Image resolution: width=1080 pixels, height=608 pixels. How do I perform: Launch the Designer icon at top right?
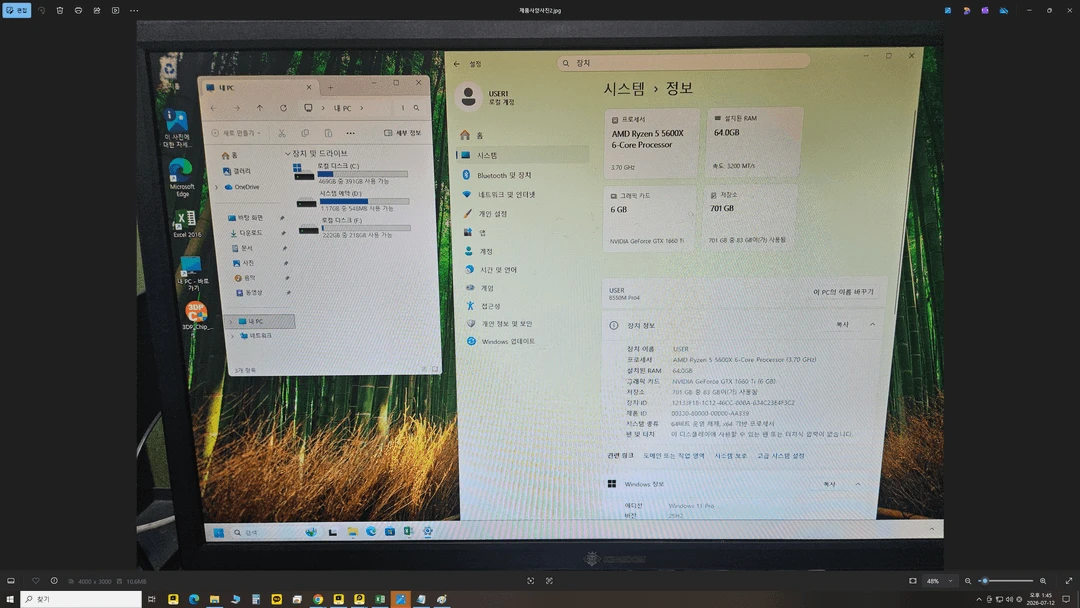(x=967, y=10)
